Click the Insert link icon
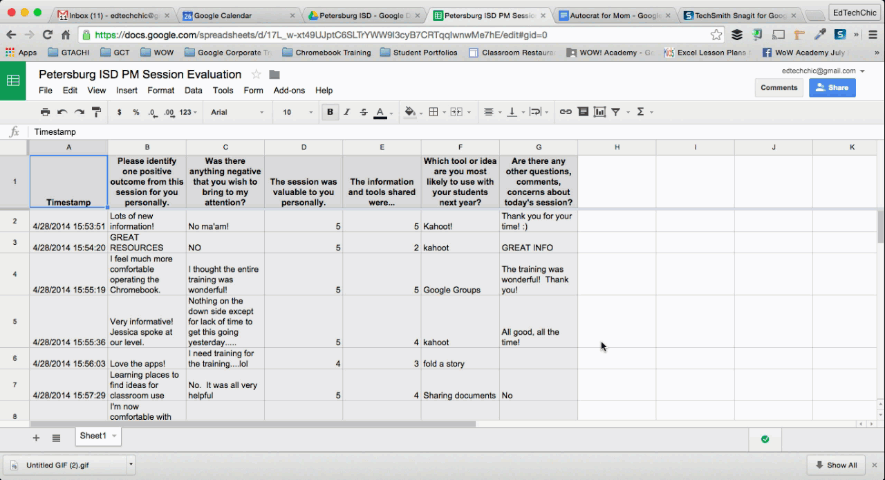Screen dimensions: 885x480 click(566, 112)
